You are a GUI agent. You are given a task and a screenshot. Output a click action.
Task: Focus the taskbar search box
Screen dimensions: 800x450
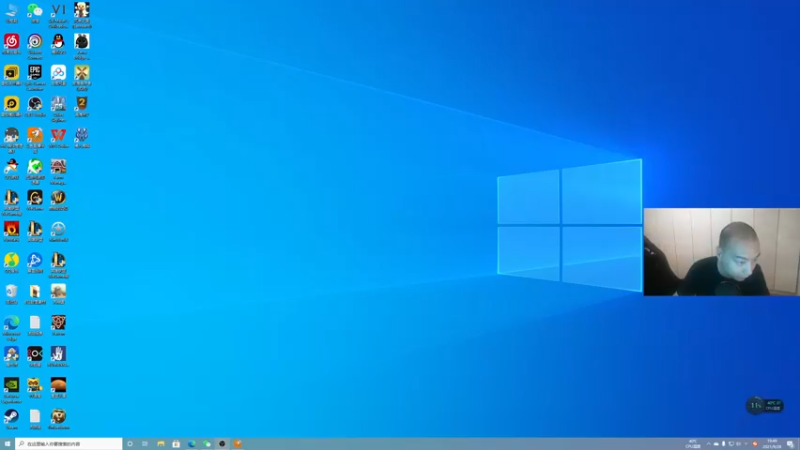(69, 444)
